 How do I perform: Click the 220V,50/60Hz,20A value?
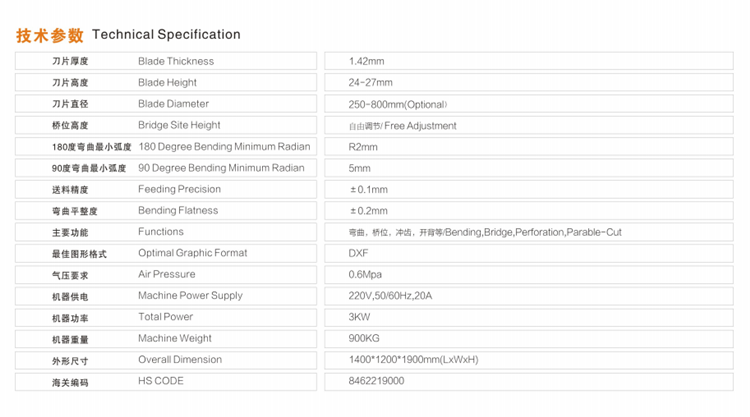pos(390,296)
